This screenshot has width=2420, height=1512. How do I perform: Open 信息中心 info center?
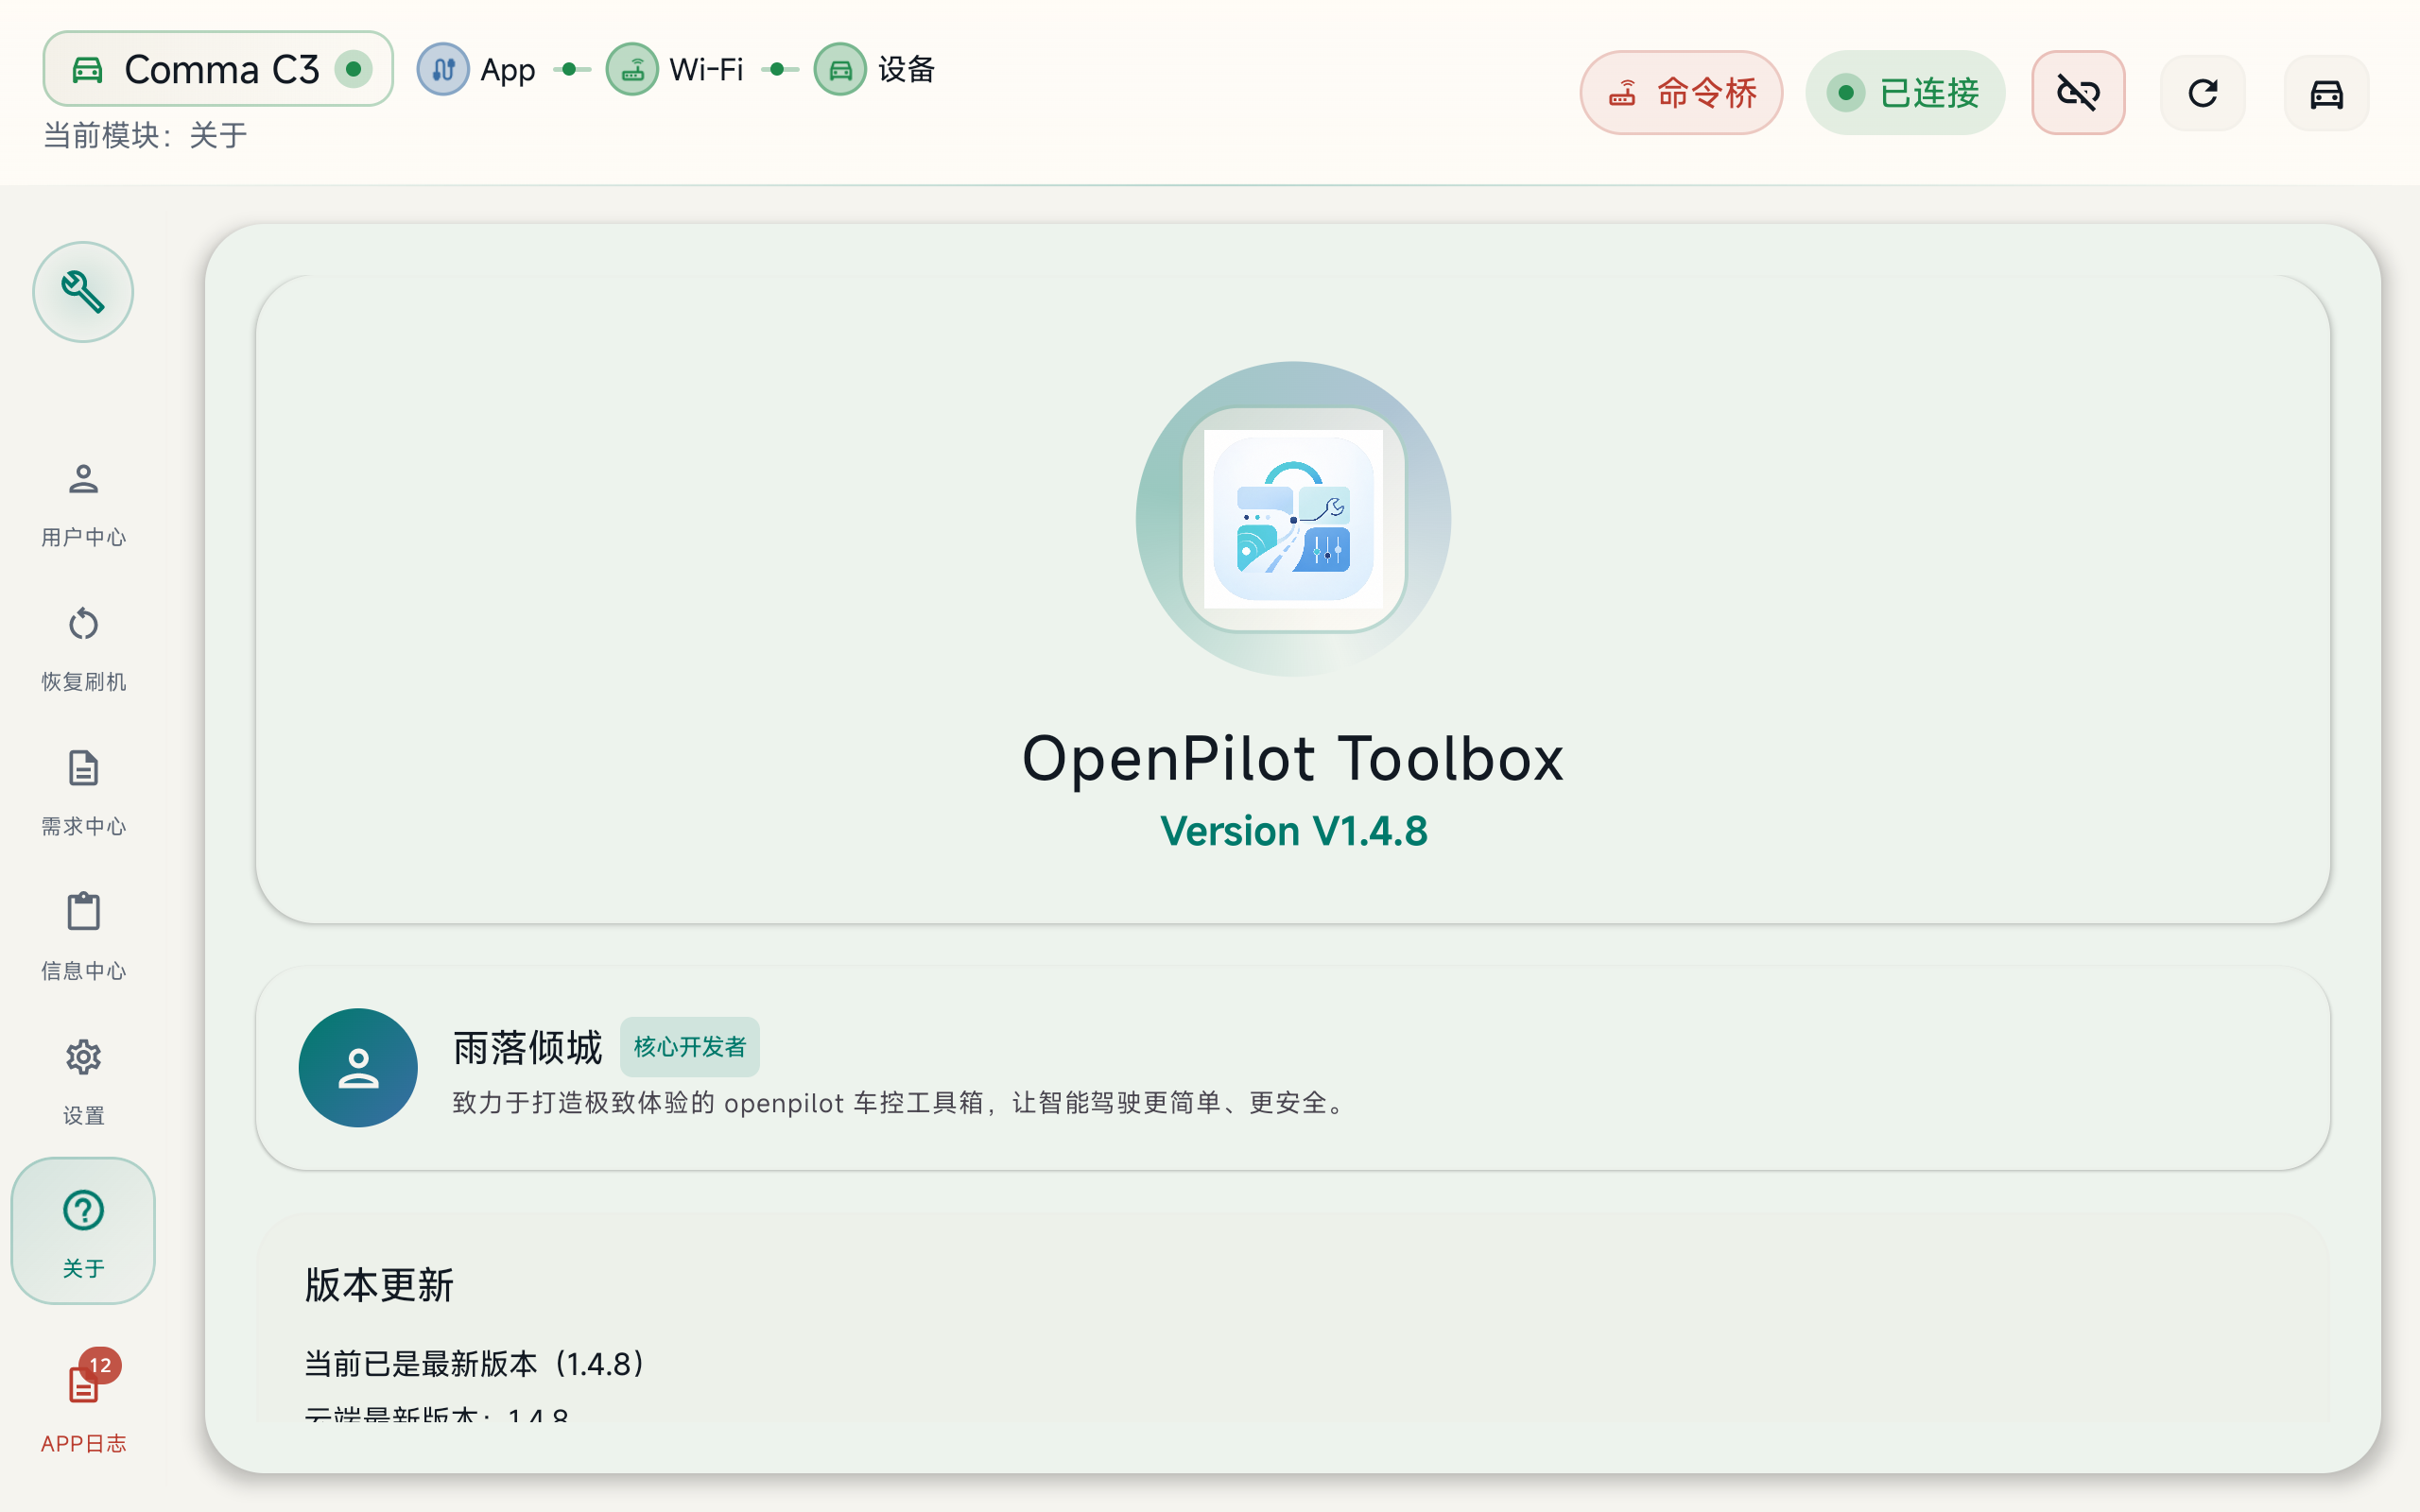point(83,938)
